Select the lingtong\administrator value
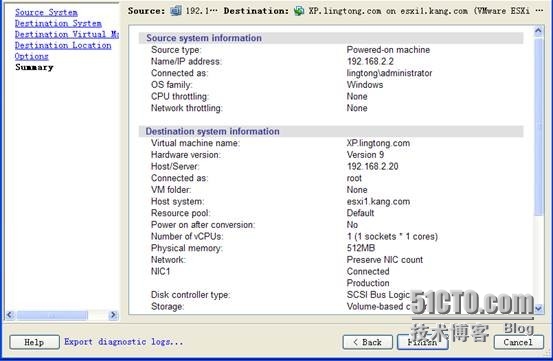Image resolution: width=553 pixels, height=361 pixels. [x=389, y=73]
